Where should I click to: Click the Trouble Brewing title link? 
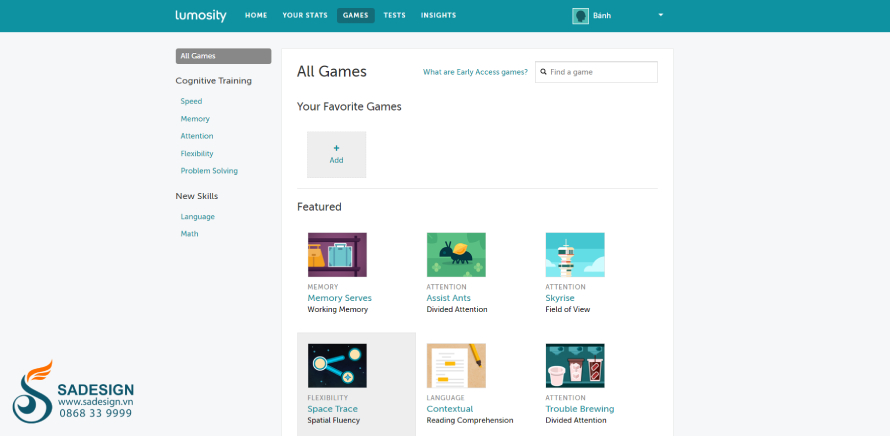coord(580,409)
